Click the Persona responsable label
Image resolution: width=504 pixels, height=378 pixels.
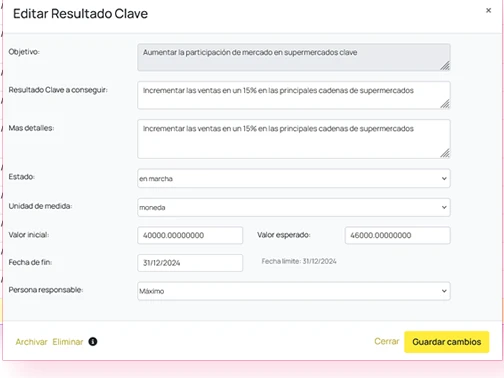point(46,290)
